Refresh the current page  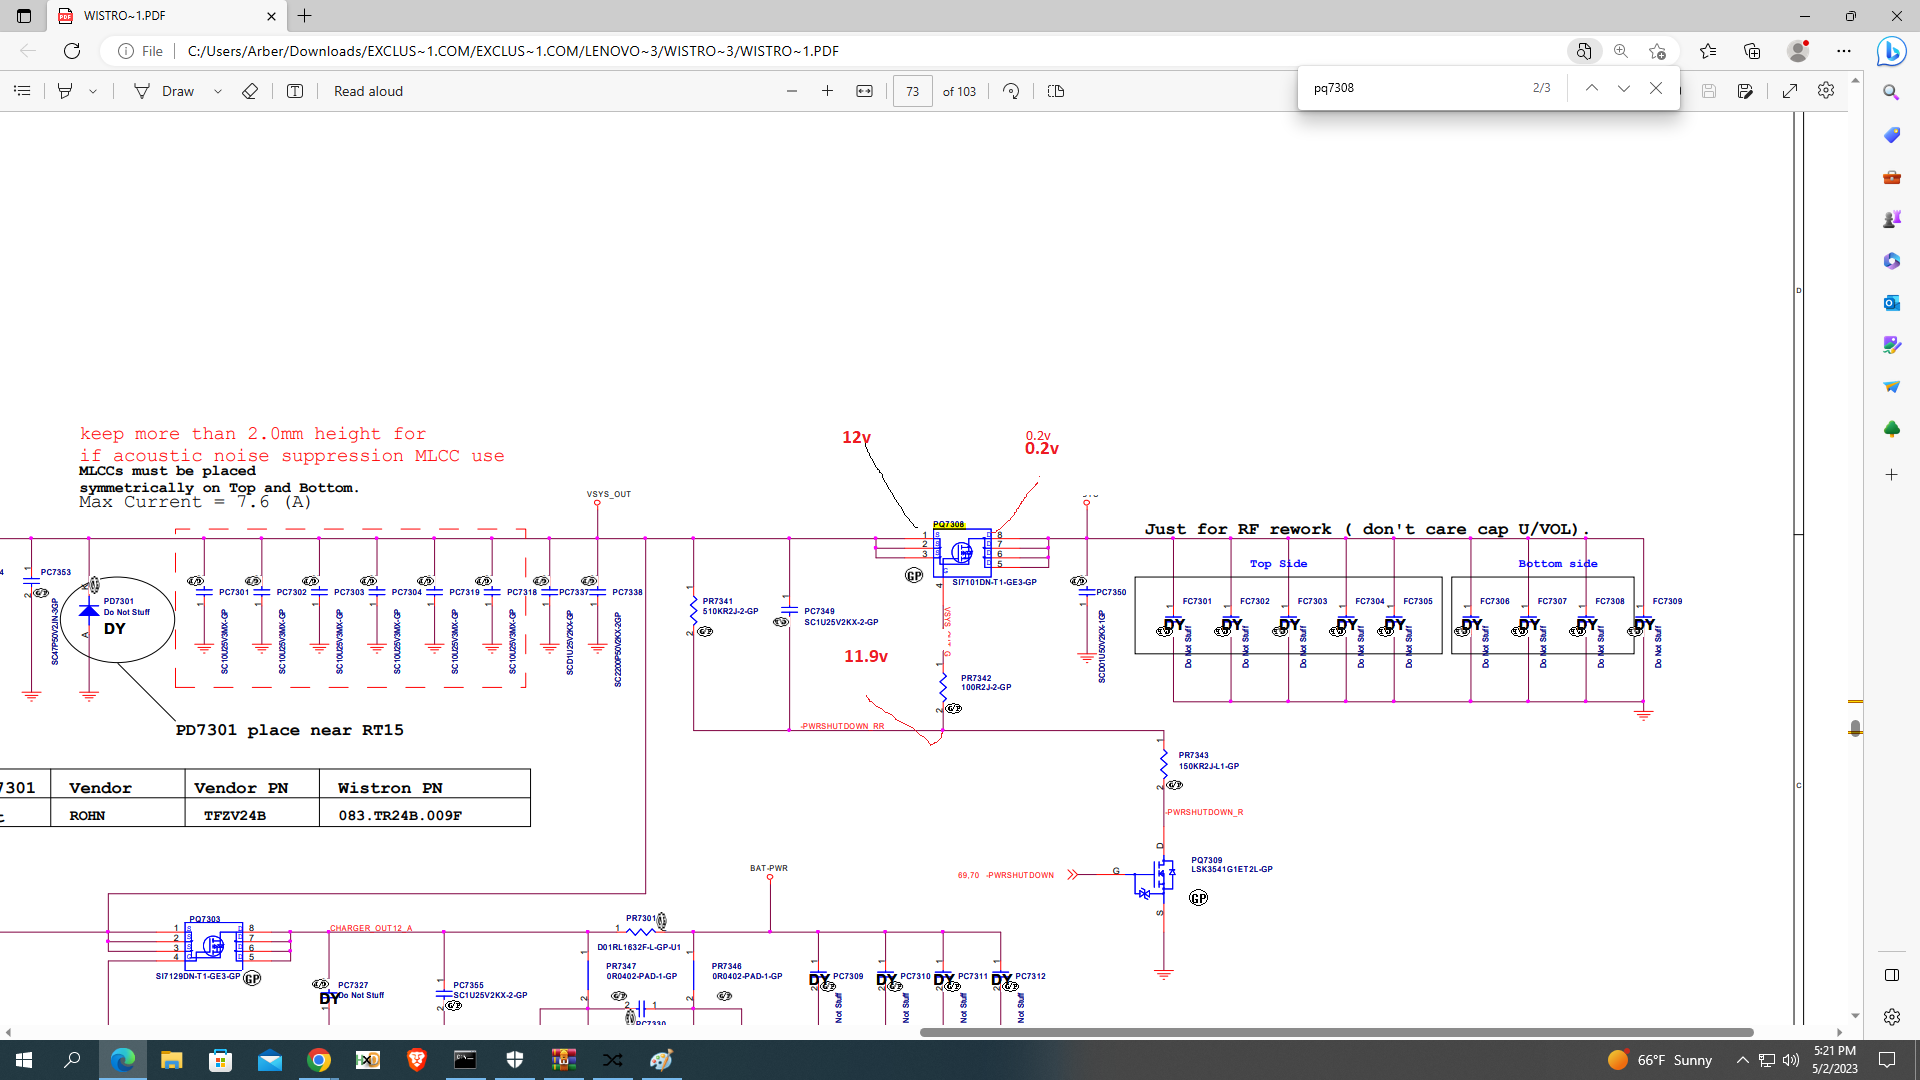pos(72,51)
